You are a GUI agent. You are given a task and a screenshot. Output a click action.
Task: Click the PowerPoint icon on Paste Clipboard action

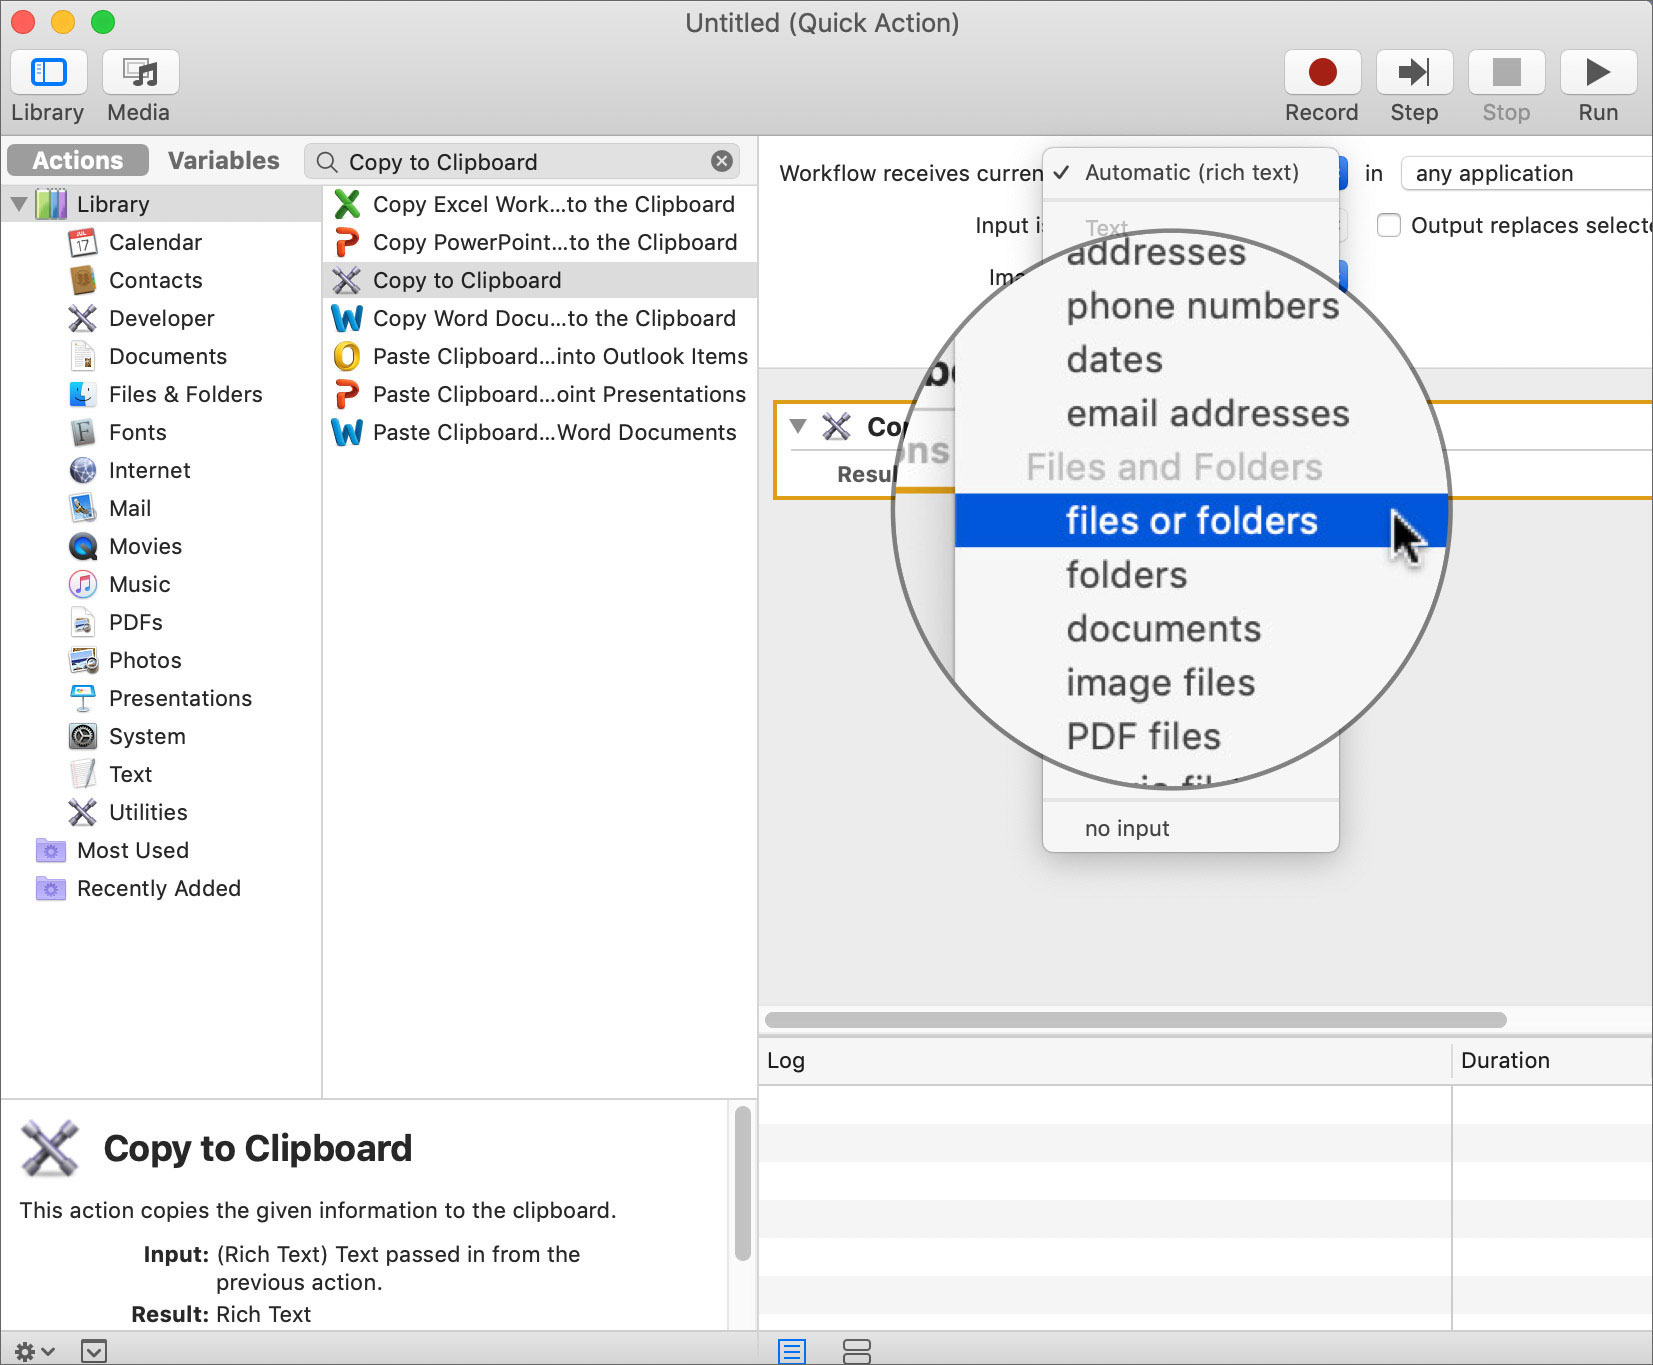pos(346,394)
